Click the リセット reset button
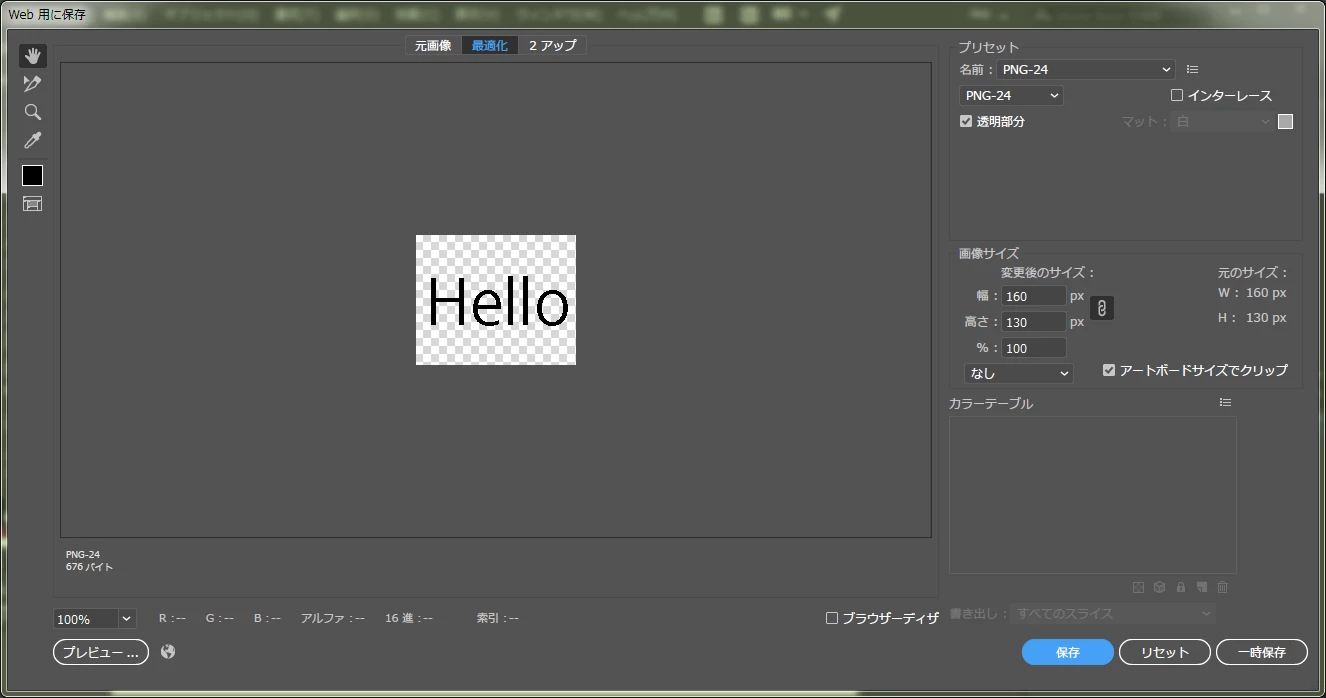This screenshot has height=698, width=1326. click(1165, 652)
